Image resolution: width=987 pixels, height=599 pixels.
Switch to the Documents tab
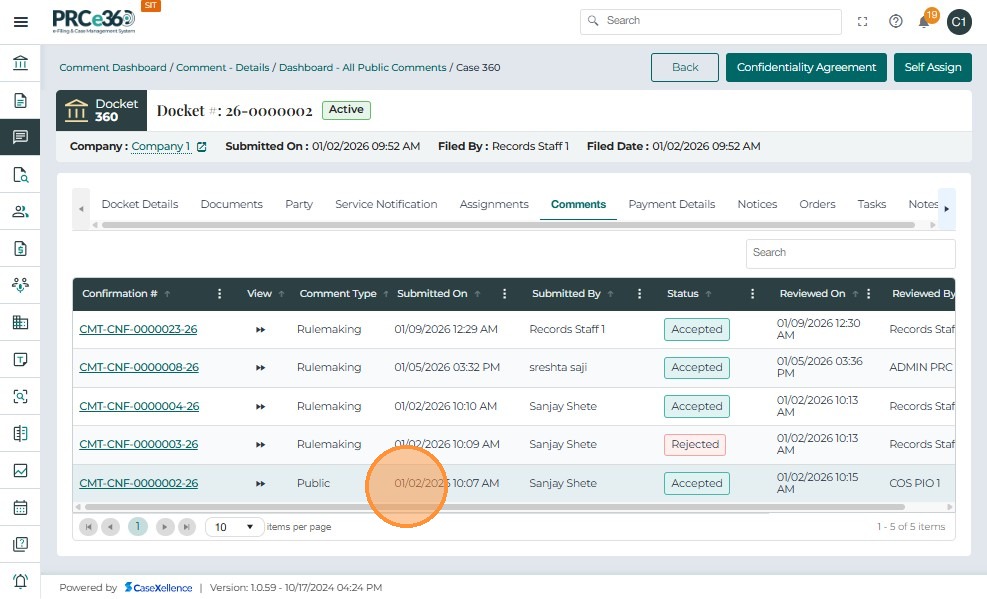pos(231,204)
